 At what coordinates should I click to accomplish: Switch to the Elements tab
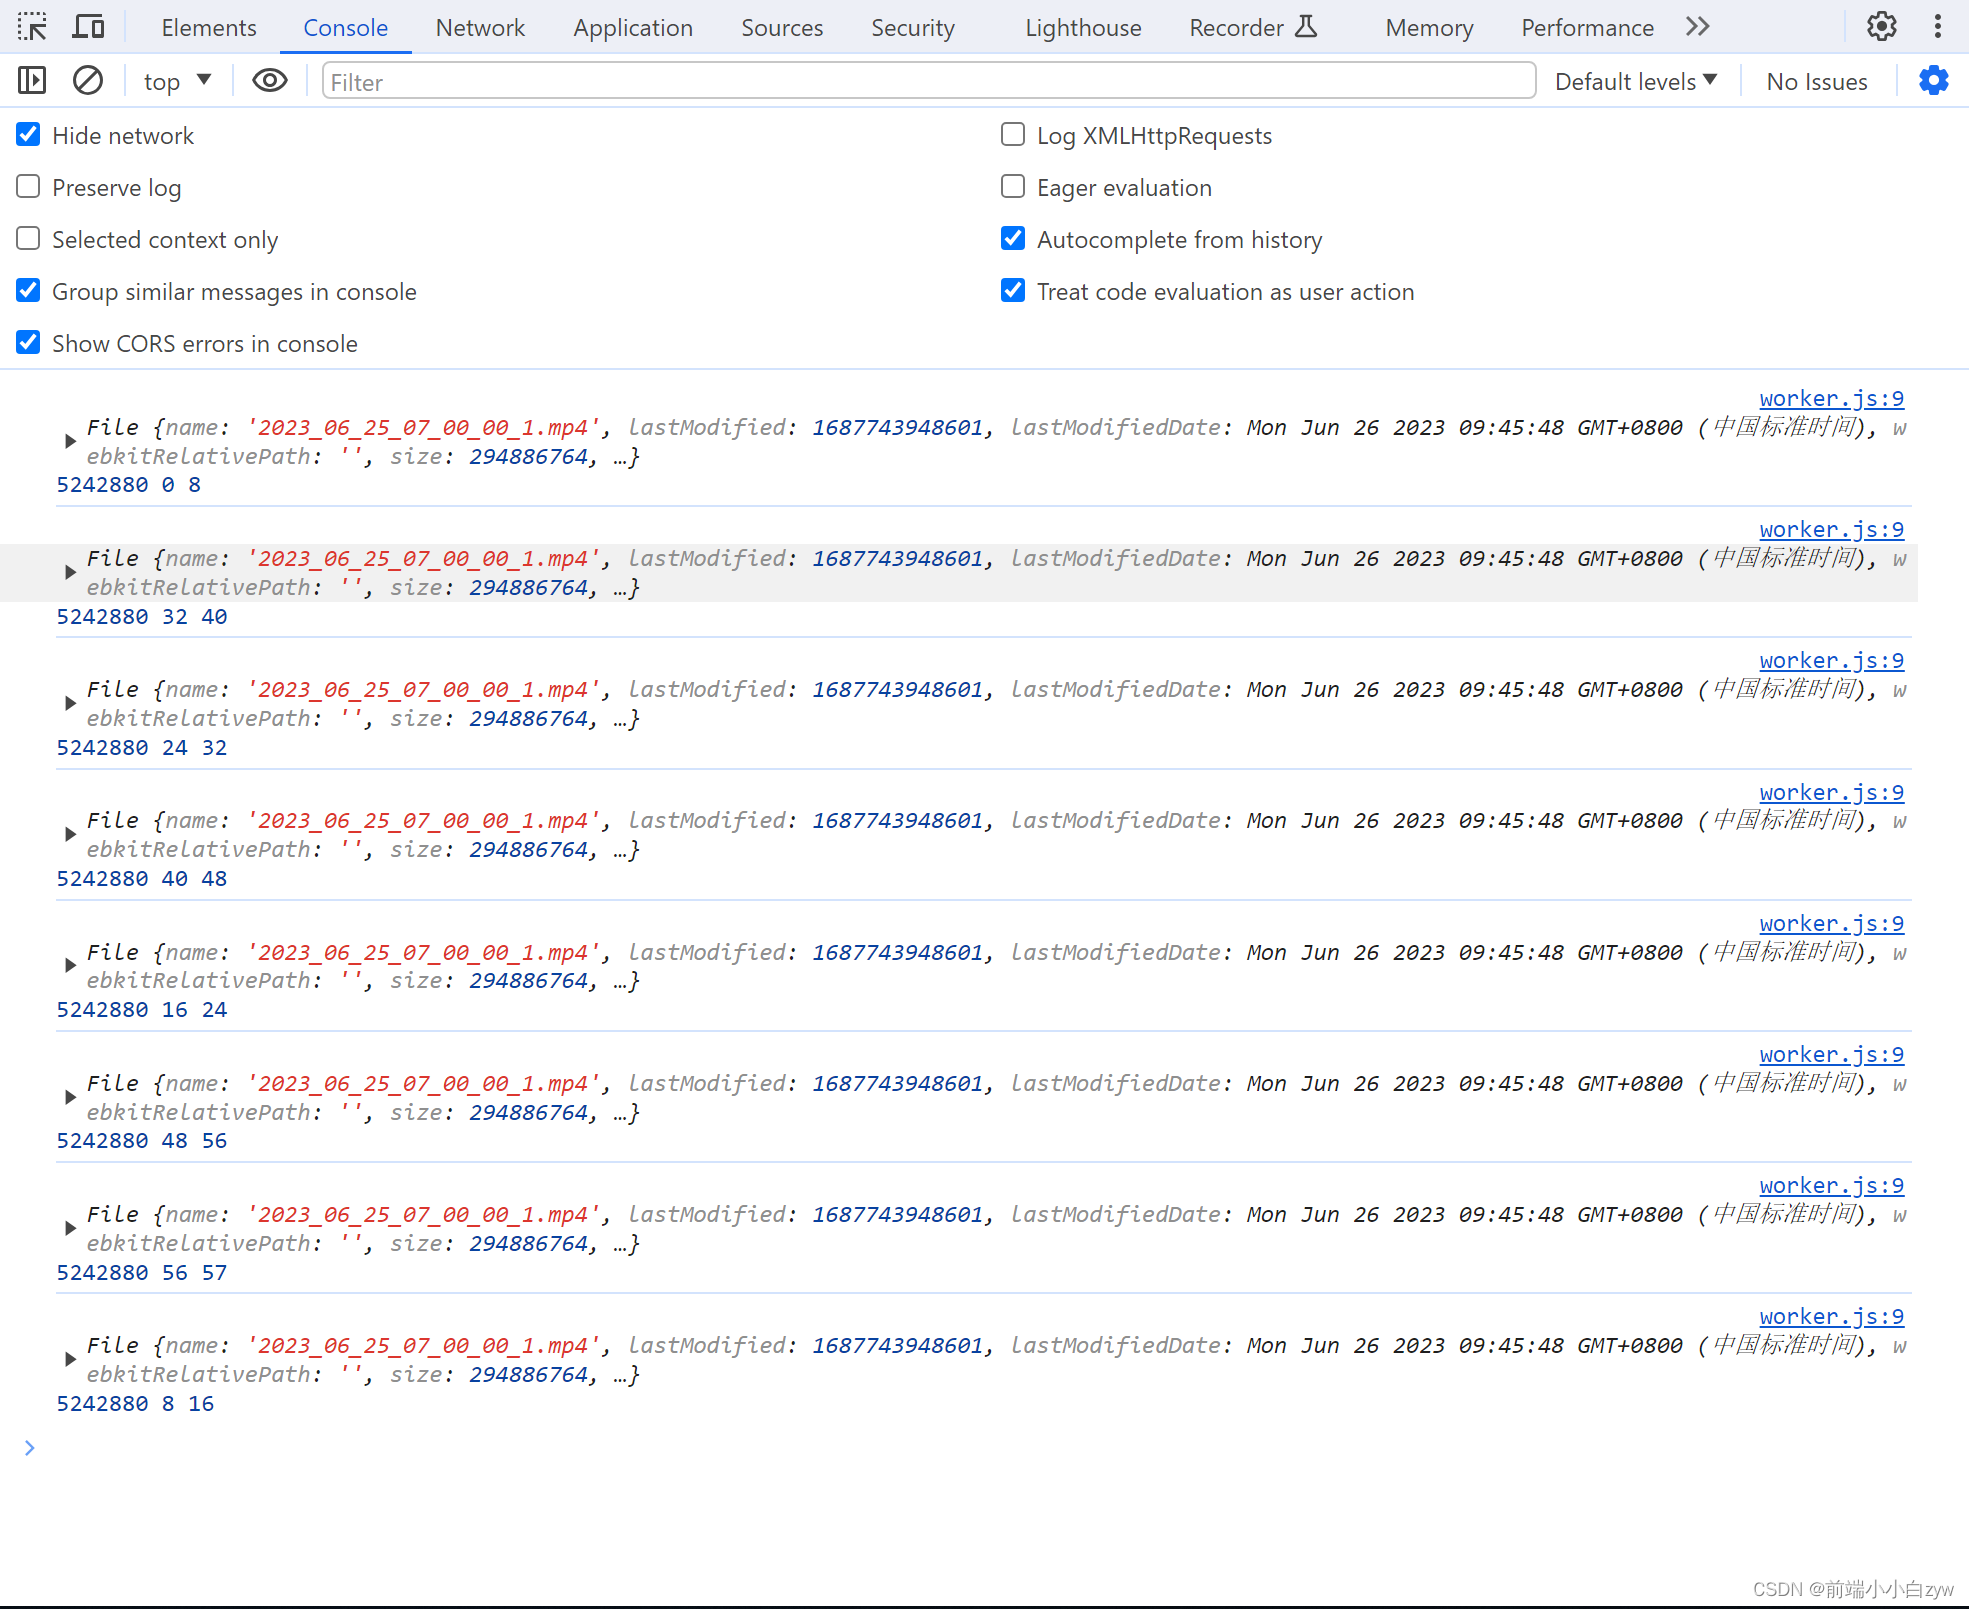[x=209, y=28]
